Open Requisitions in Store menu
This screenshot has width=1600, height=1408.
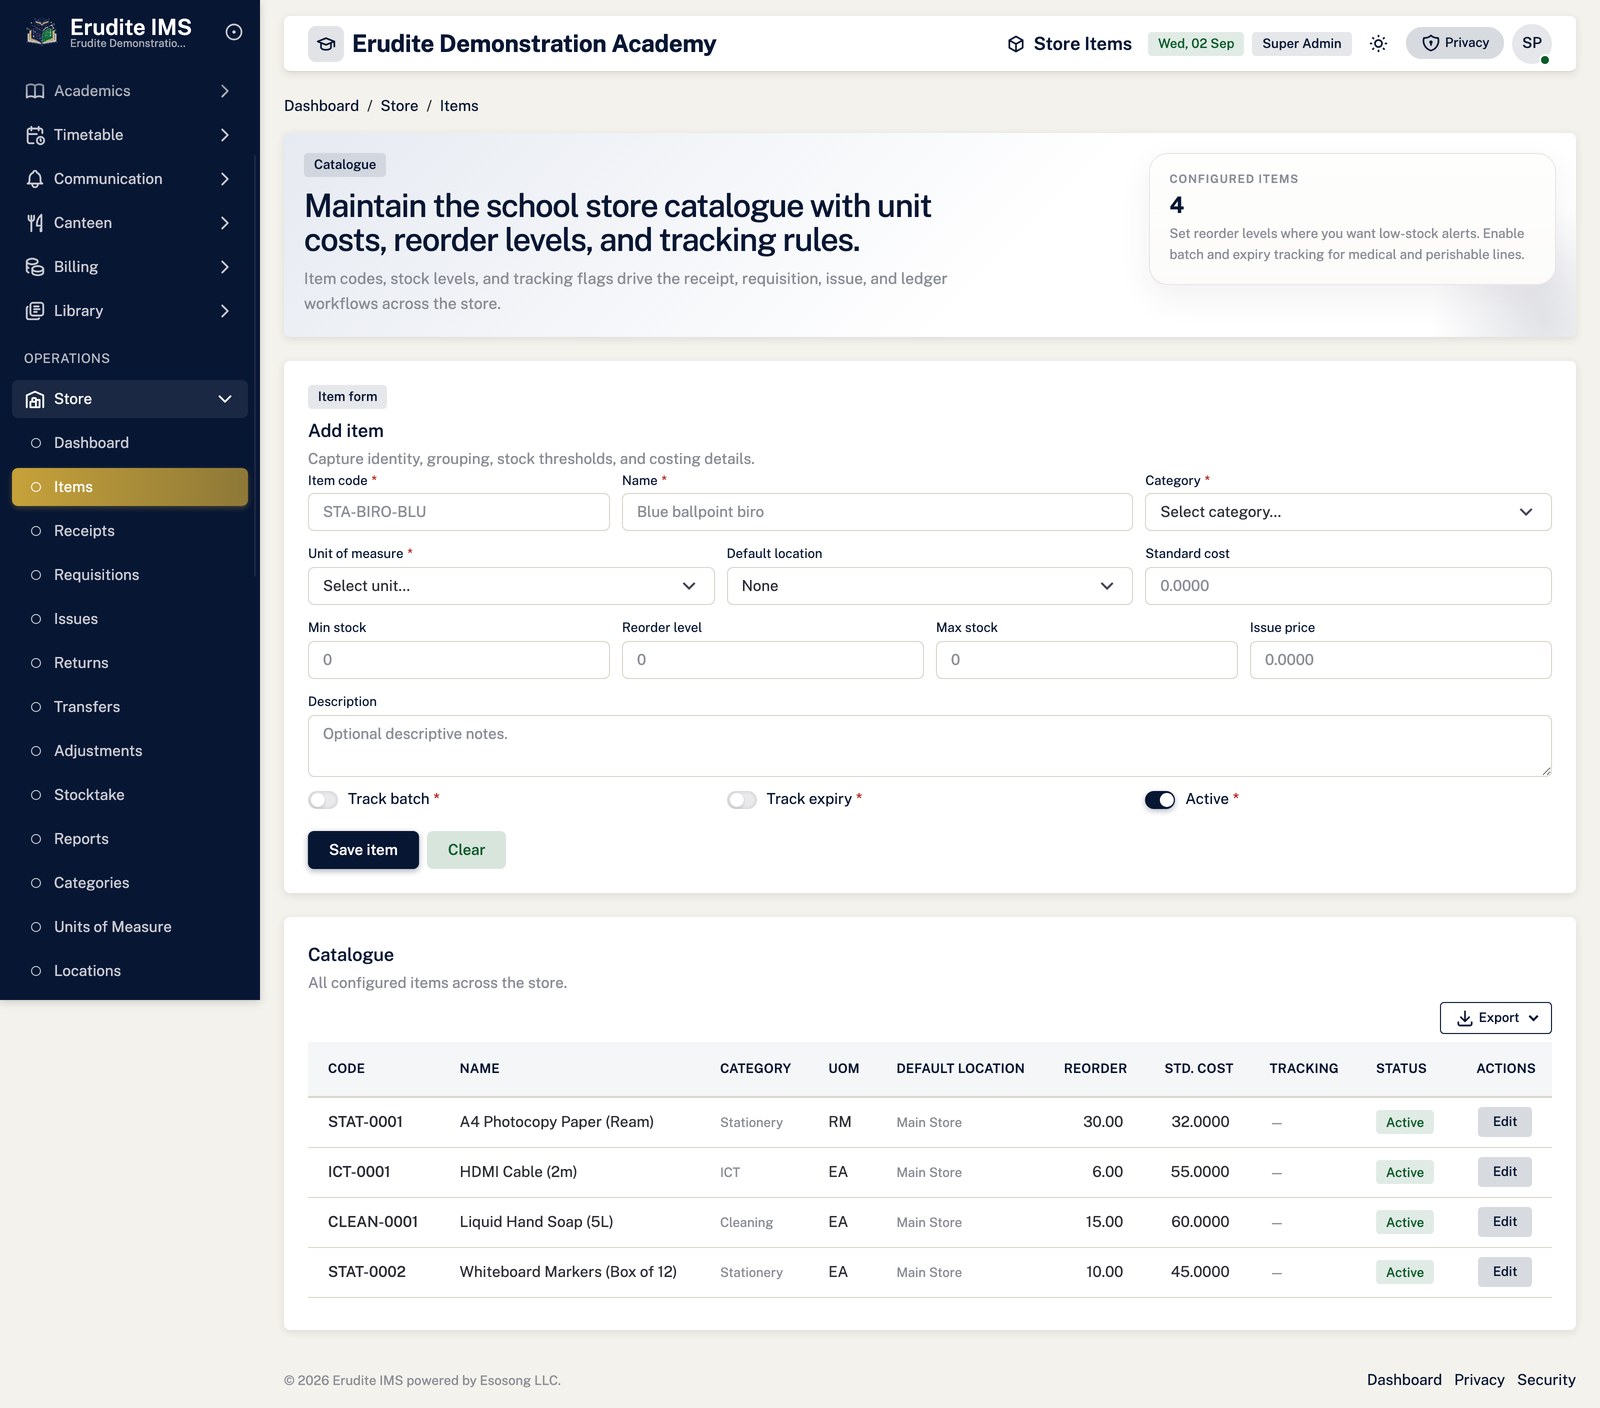[x=130, y=575]
